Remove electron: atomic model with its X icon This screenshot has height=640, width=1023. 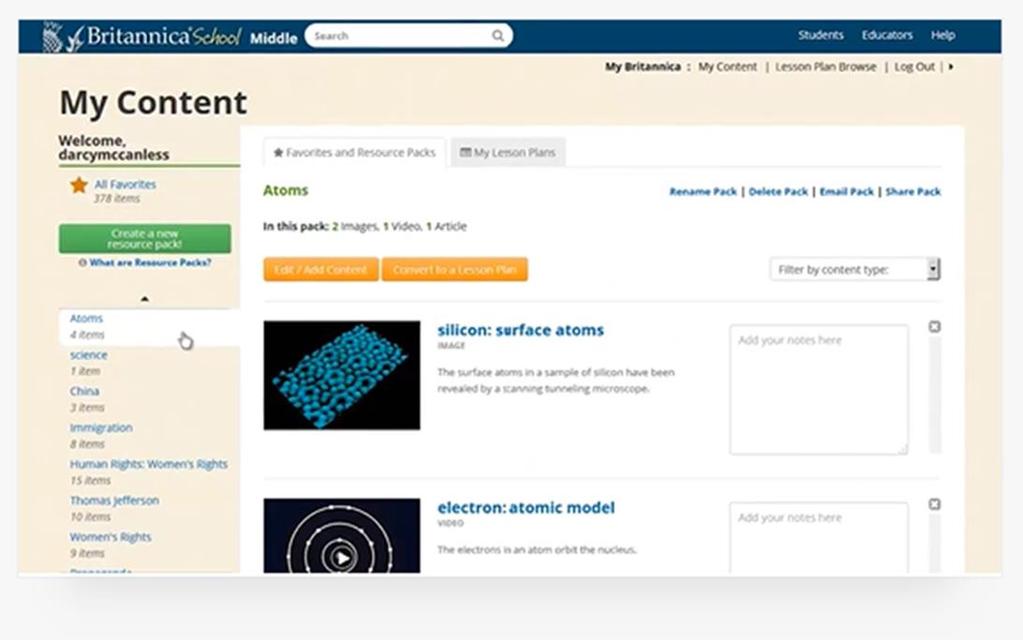point(934,504)
